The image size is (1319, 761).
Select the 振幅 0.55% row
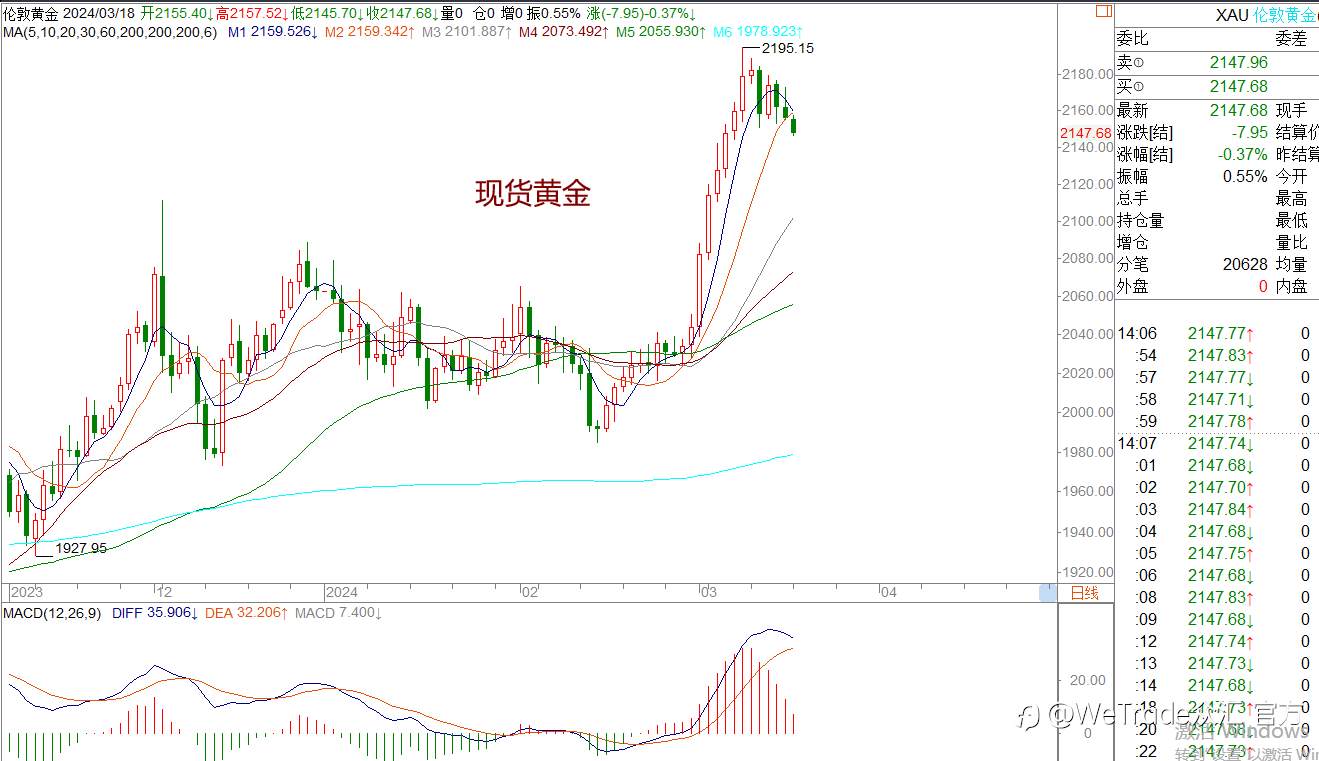click(1192, 176)
